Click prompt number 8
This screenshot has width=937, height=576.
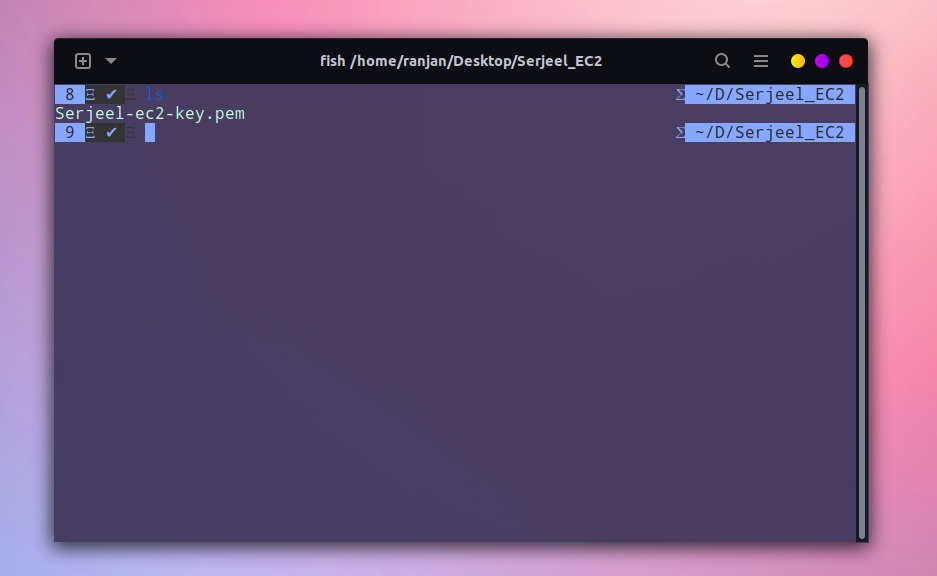70,94
